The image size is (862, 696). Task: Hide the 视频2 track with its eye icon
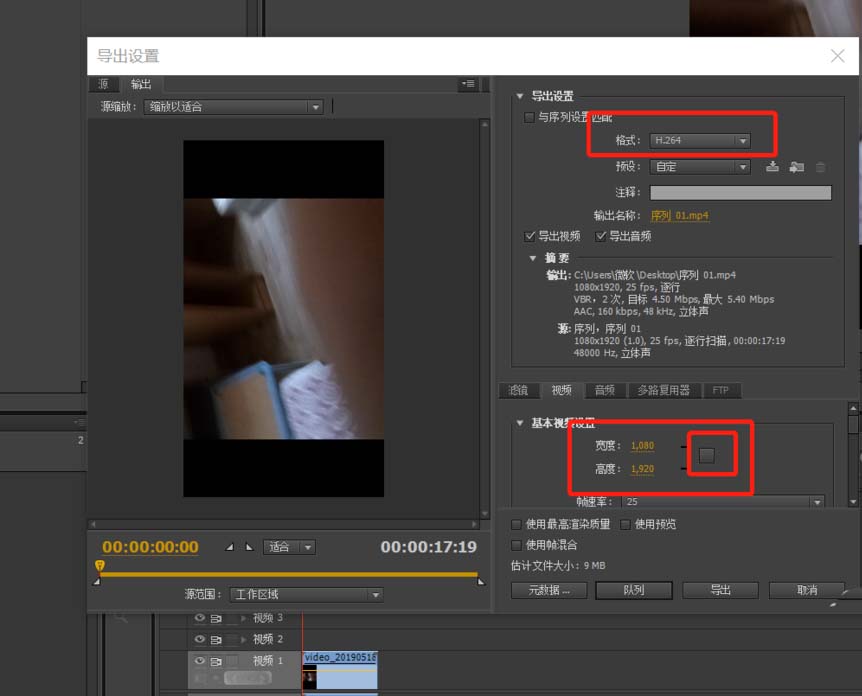(198, 638)
